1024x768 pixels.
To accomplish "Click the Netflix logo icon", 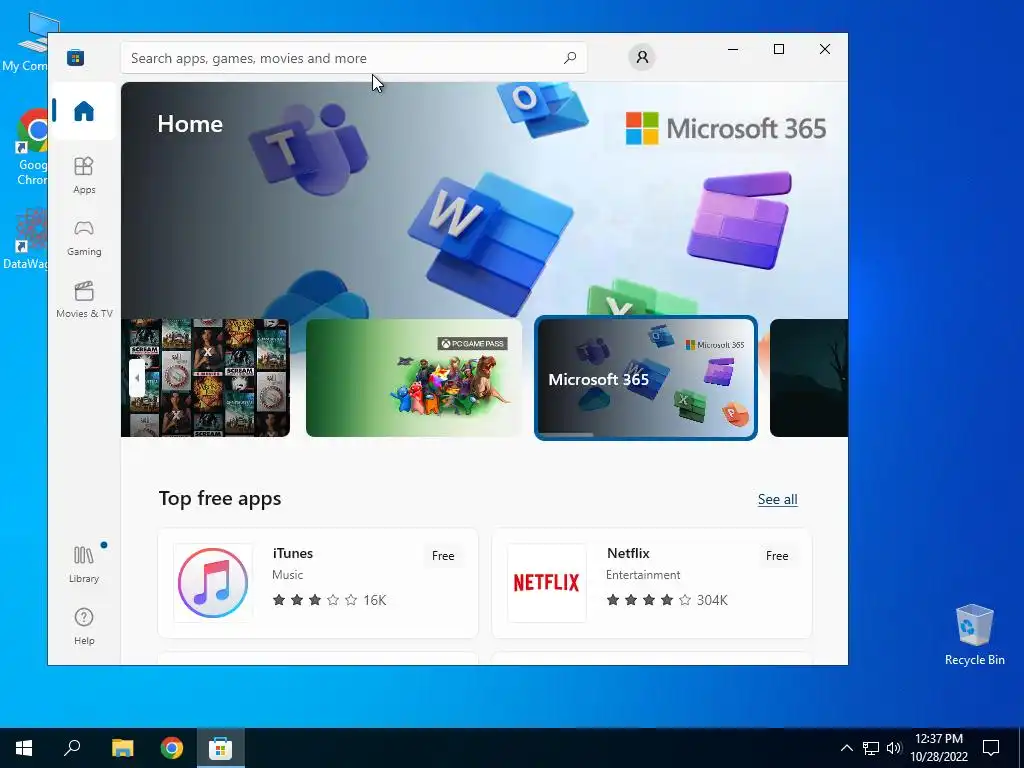I will coord(547,583).
